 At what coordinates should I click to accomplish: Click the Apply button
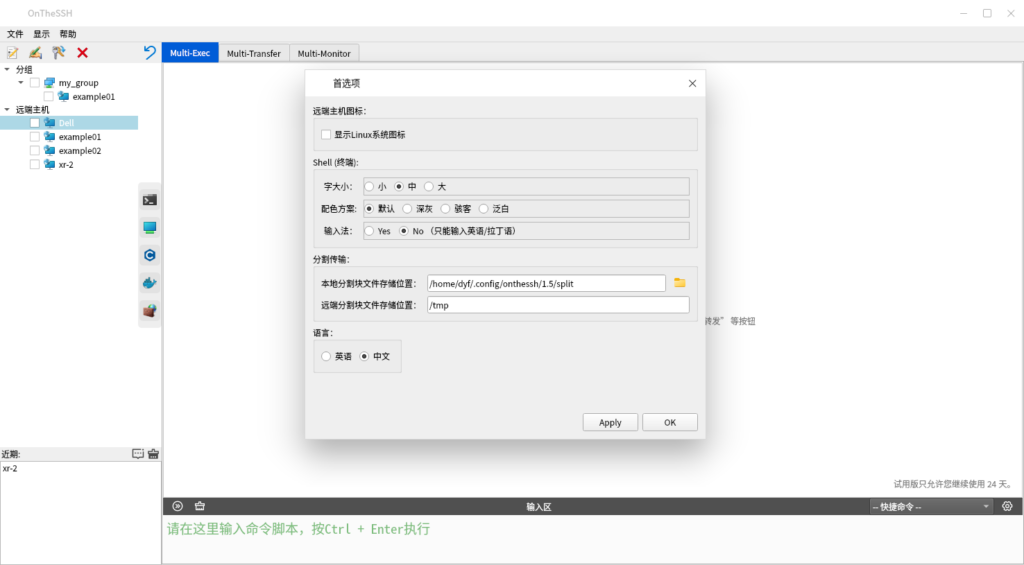point(610,423)
